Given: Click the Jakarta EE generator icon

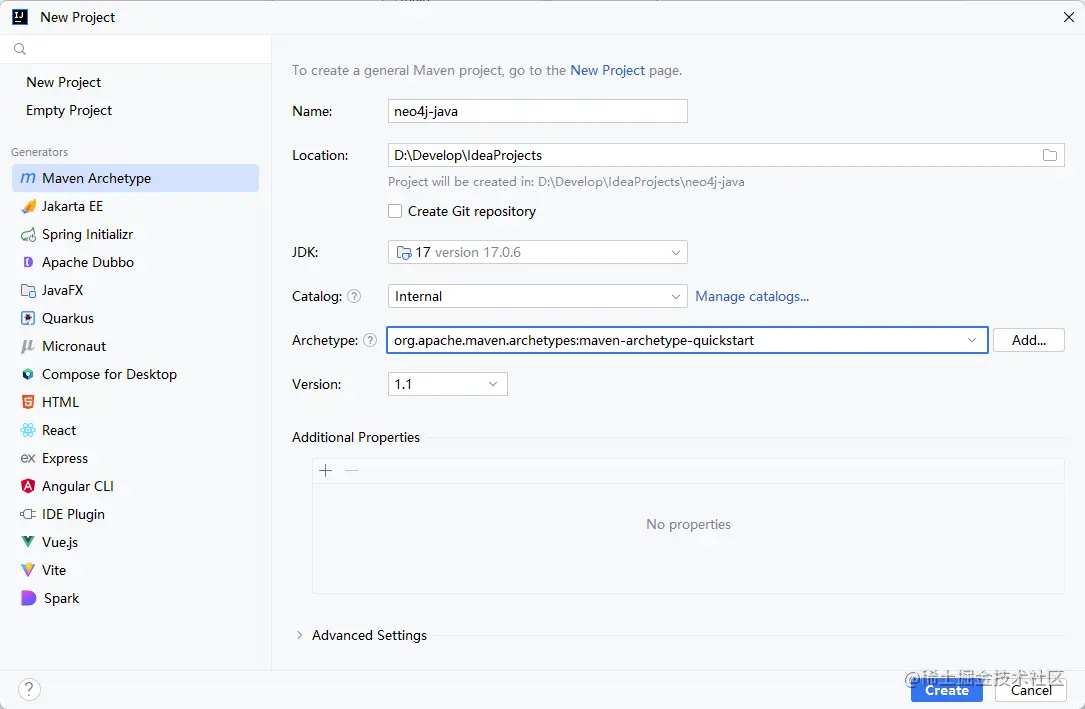Looking at the screenshot, I should (x=27, y=206).
